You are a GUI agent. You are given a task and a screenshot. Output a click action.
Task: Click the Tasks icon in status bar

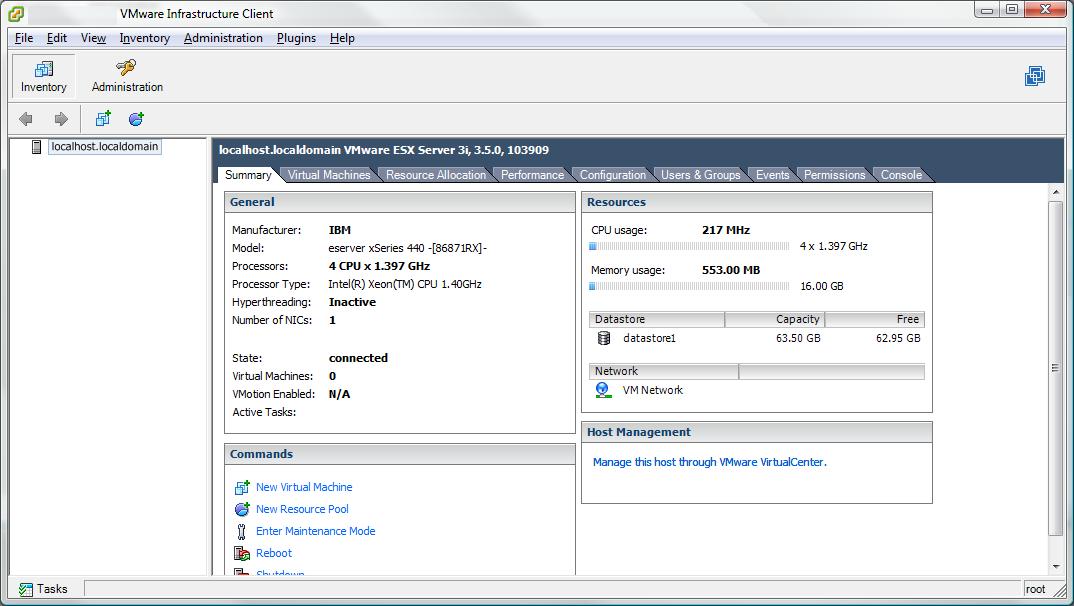pyautogui.click(x=24, y=589)
